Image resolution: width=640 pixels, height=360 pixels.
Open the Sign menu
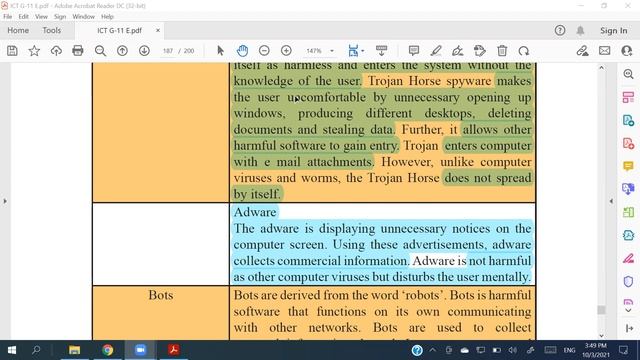[x=60, y=17]
